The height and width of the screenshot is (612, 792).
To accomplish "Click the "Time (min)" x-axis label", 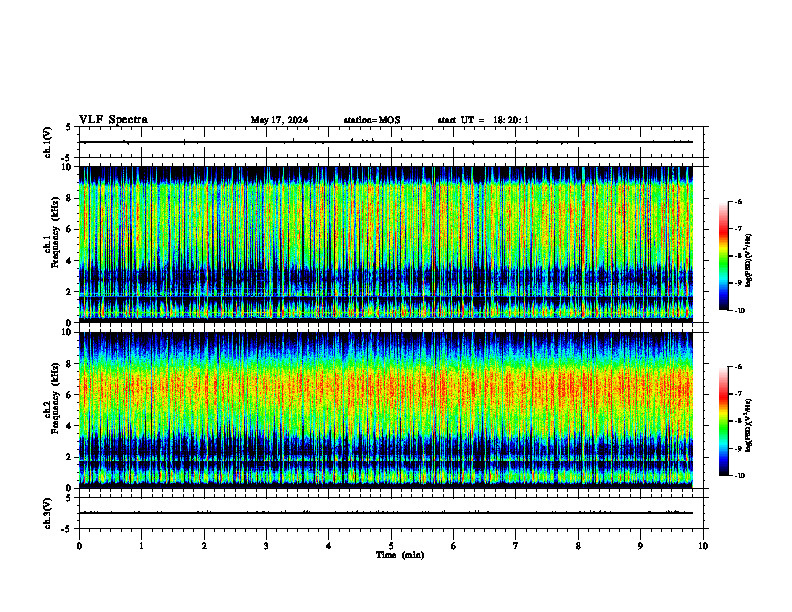I will [x=400, y=555].
